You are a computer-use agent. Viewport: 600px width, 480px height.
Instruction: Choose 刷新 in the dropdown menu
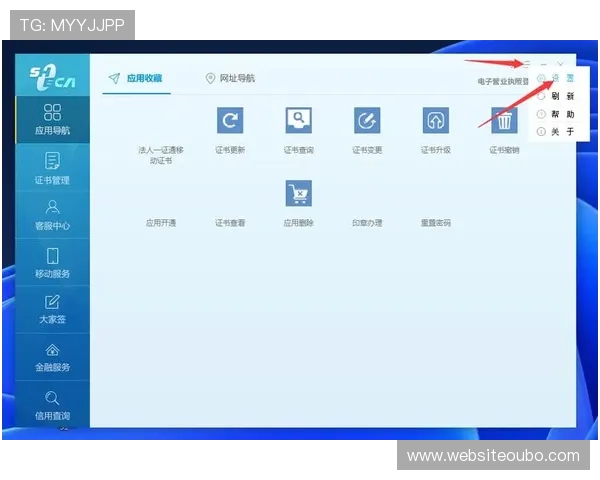point(556,96)
